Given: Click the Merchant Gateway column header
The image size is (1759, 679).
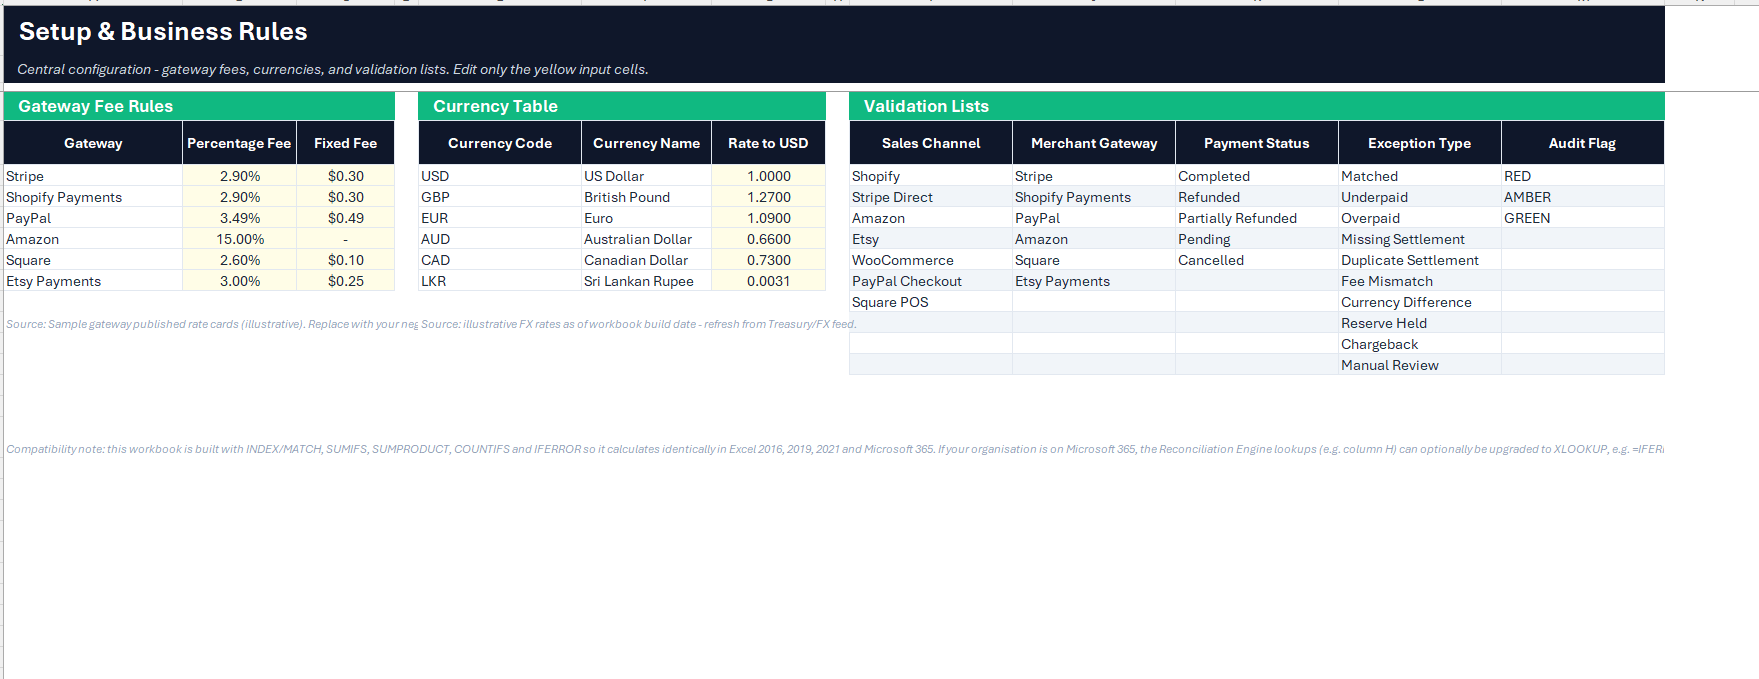Looking at the screenshot, I should (x=1094, y=143).
